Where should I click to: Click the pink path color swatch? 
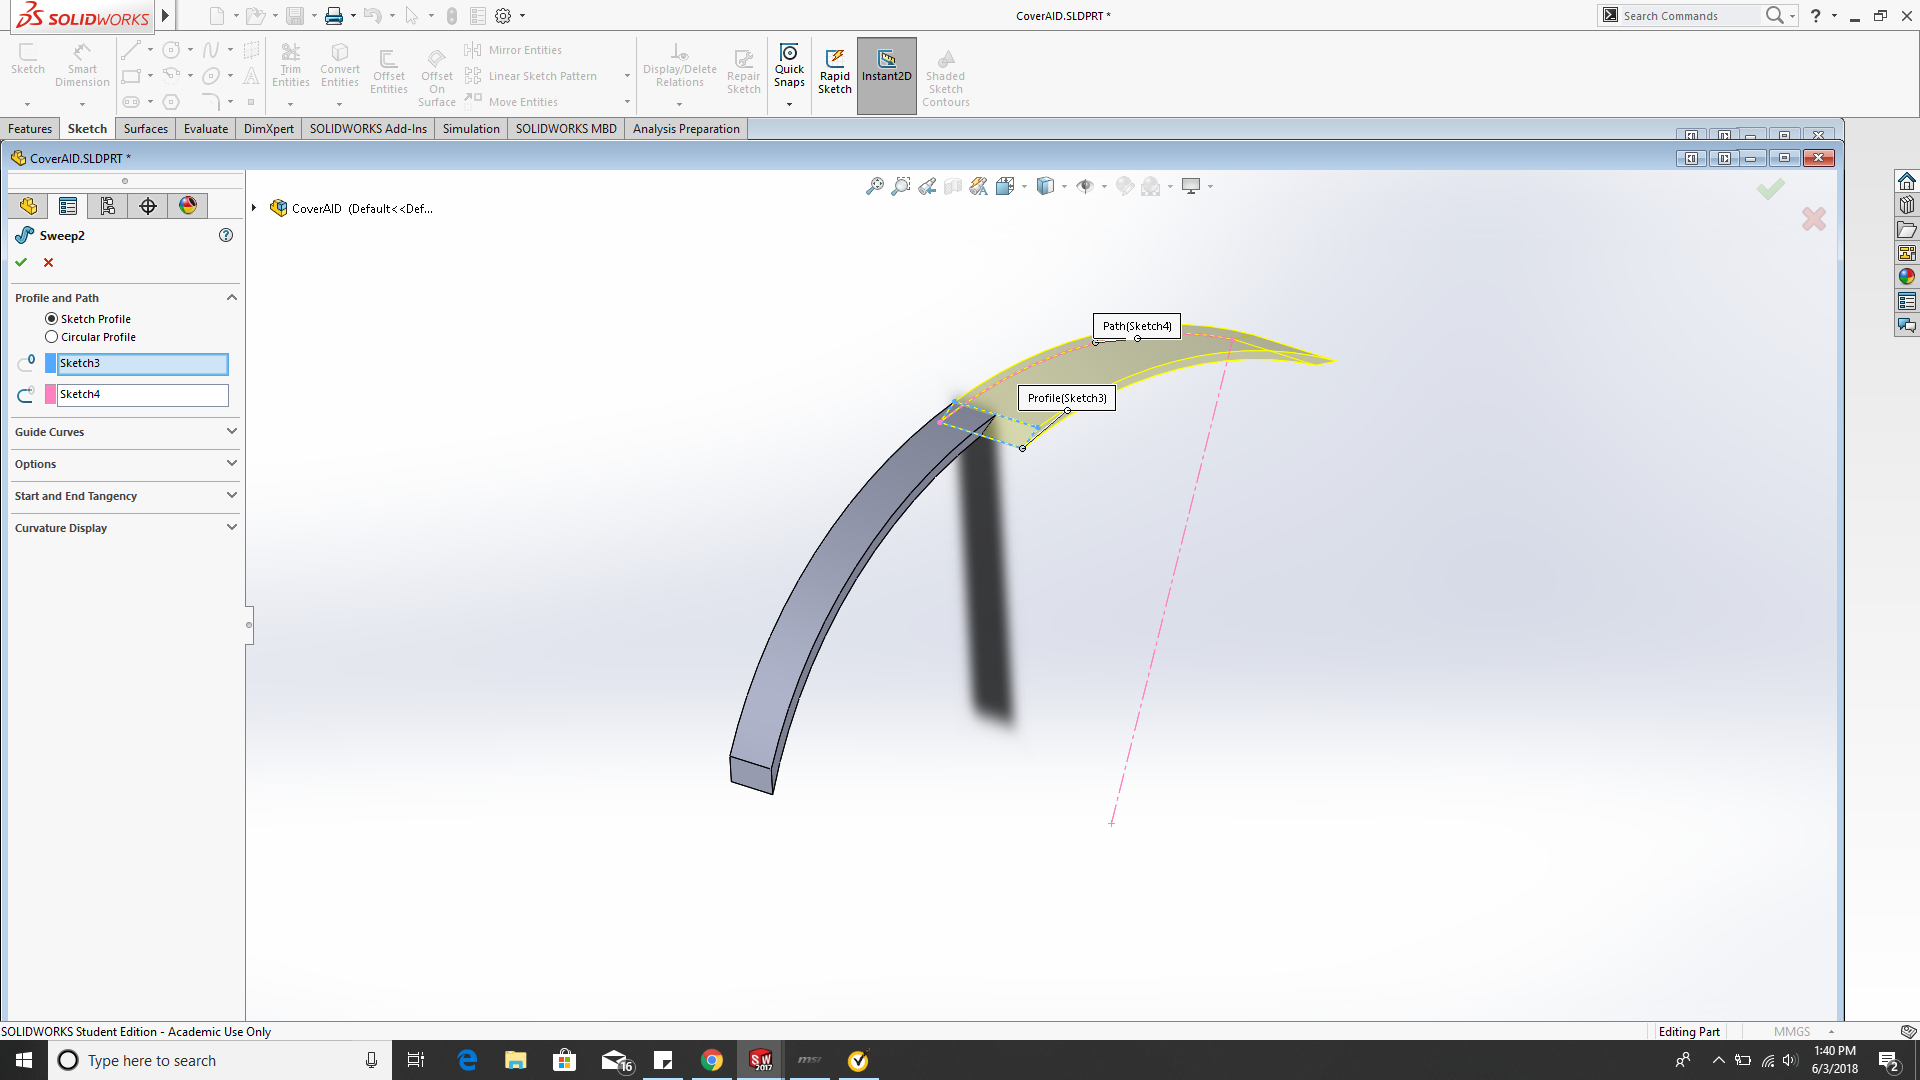point(51,395)
